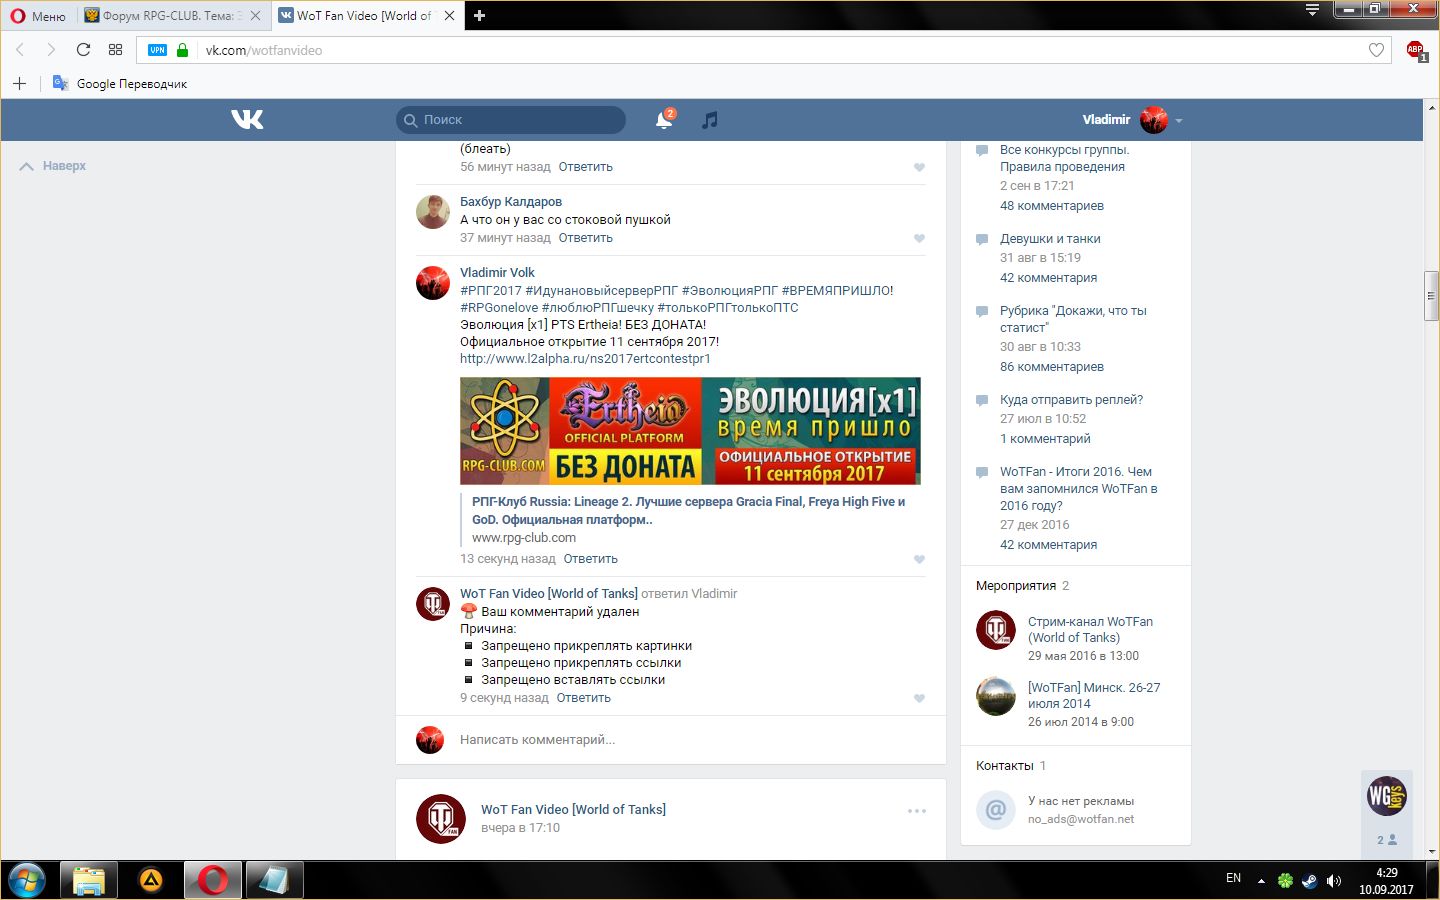
Task: Open the volume tray icon
Action: [1334, 880]
